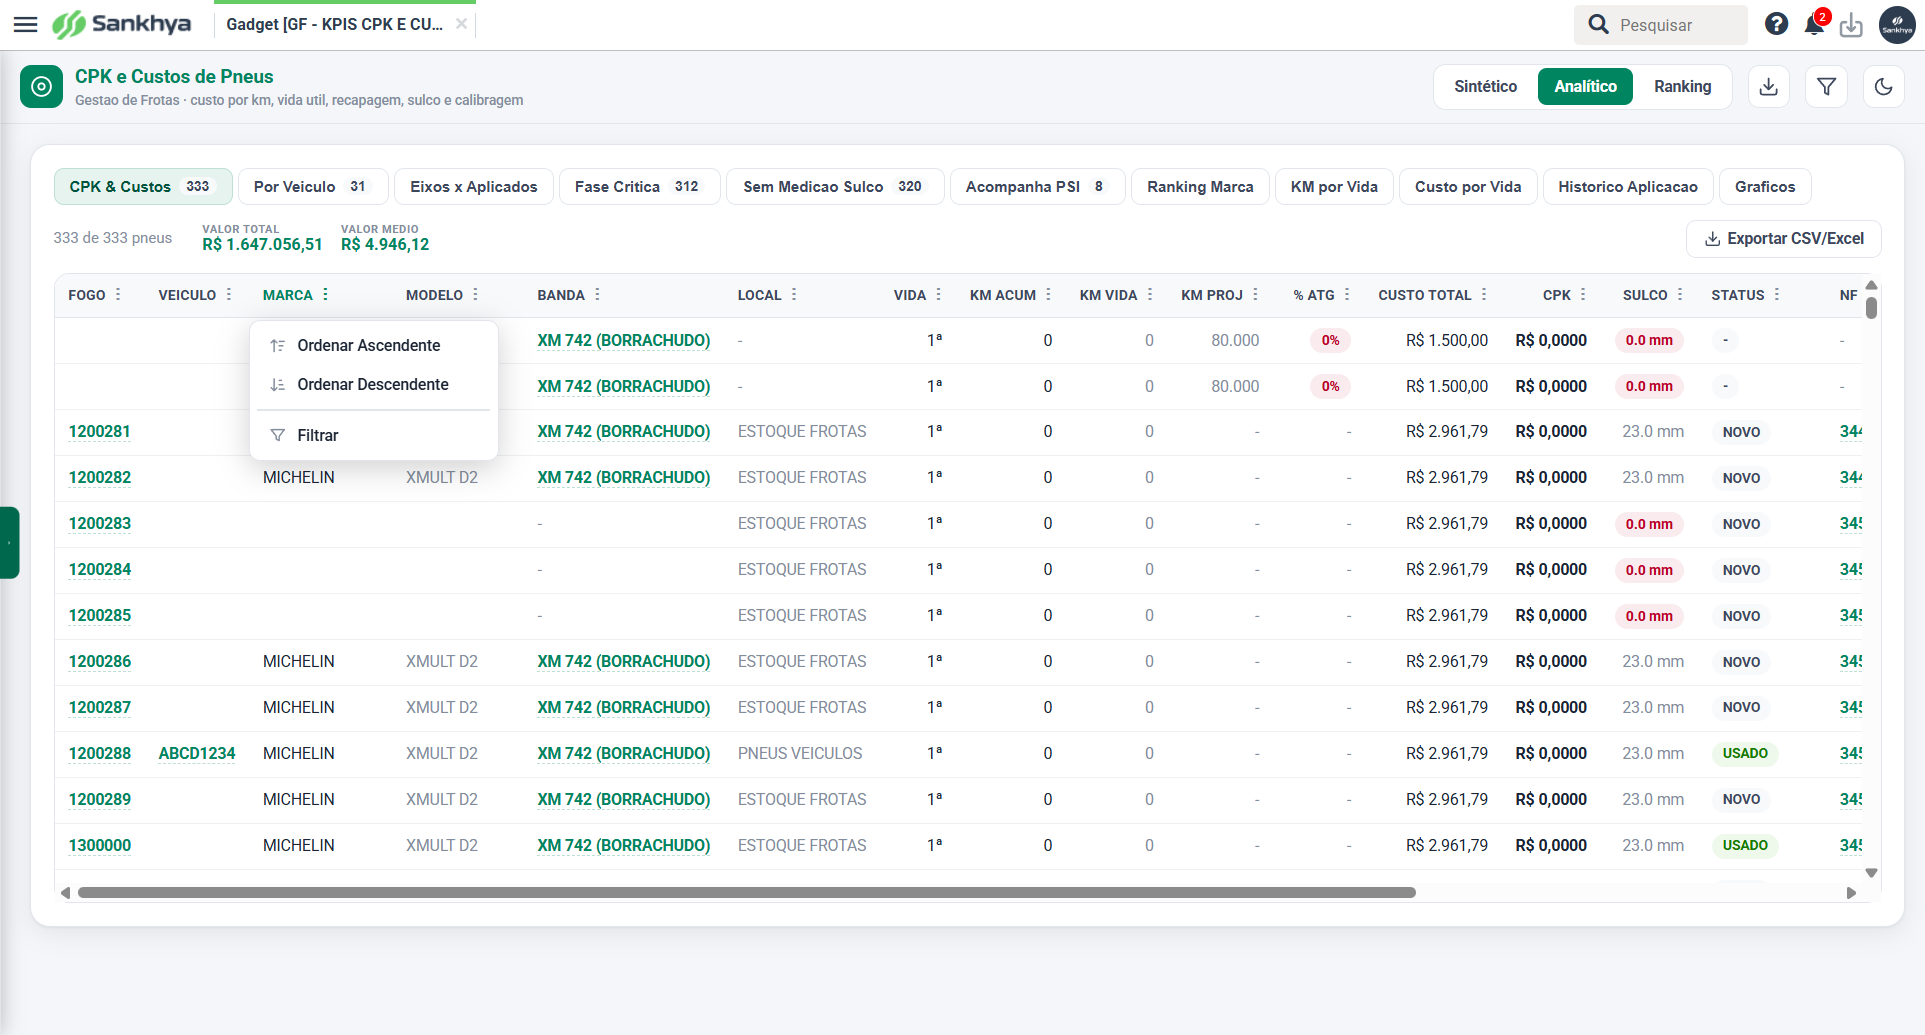Toggle dark mode moon icon
1925x1035 pixels.
(x=1883, y=87)
